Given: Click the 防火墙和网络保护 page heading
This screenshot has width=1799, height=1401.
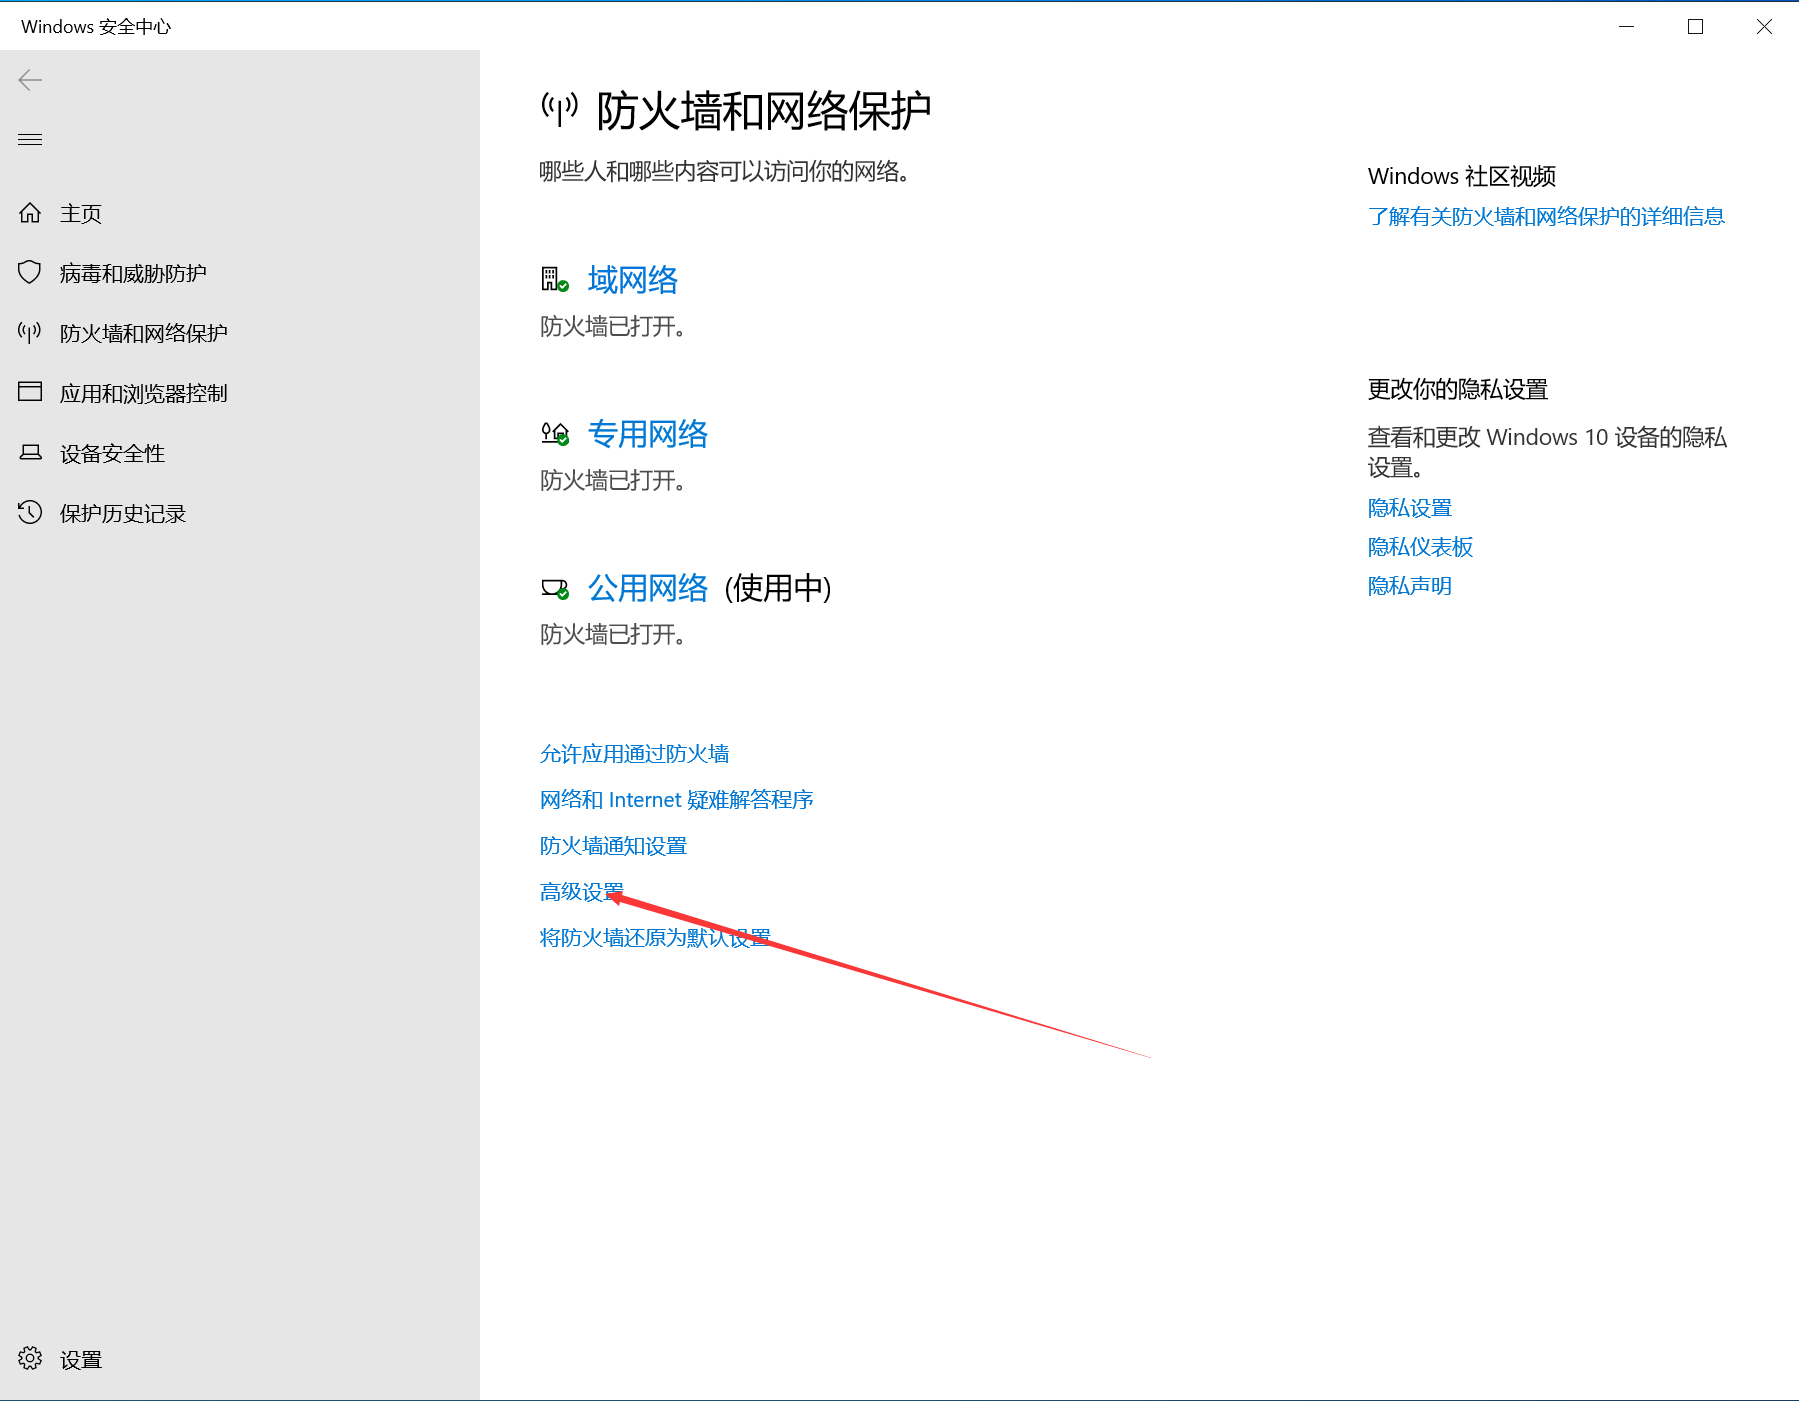Looking at the screenshot, I should tap(764, 110).
